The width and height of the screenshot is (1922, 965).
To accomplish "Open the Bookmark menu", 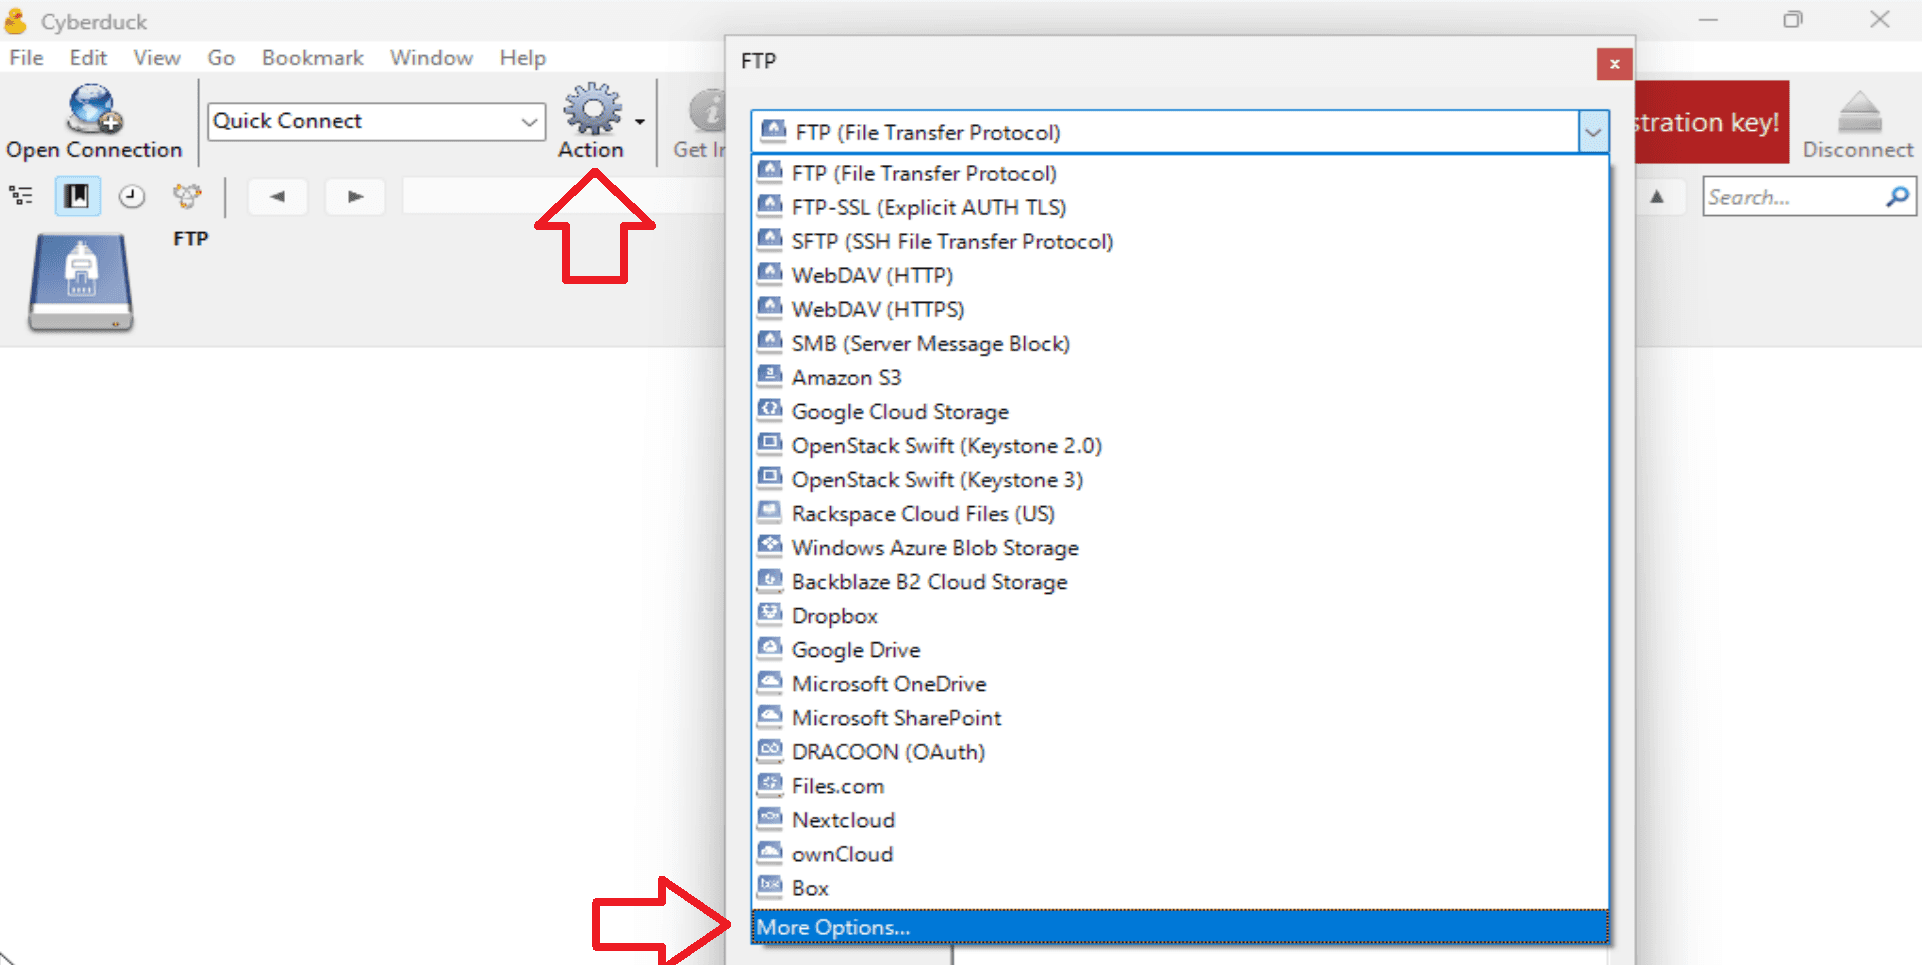I will coord(312,58).
